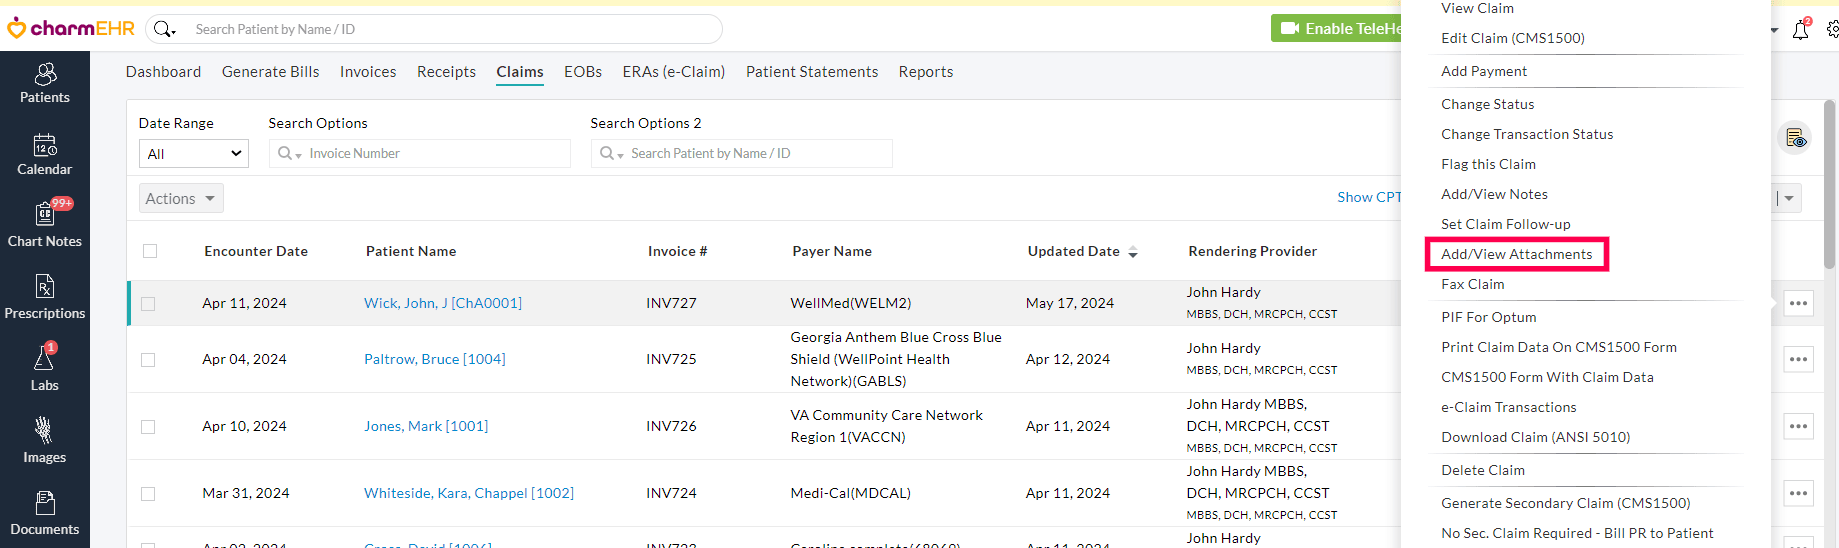Sort by the Updated Date arrow icon
The image size is (1839, 548).
pyautogui.click(x=1133, y=252)
